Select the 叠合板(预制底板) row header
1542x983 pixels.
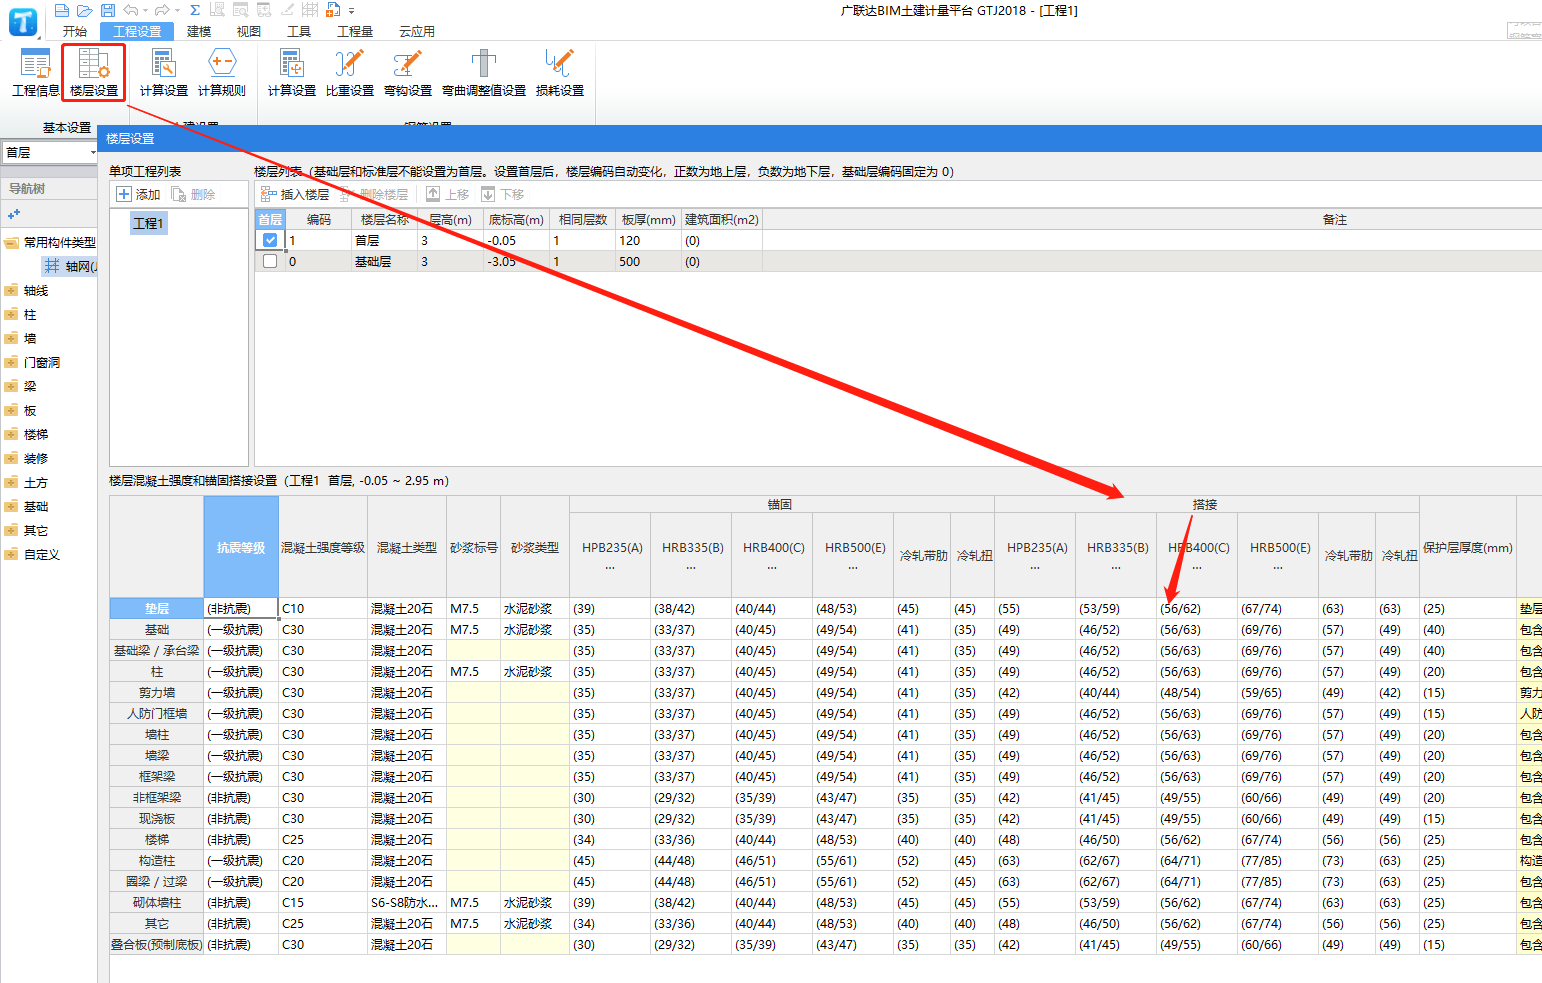(157, 944)
